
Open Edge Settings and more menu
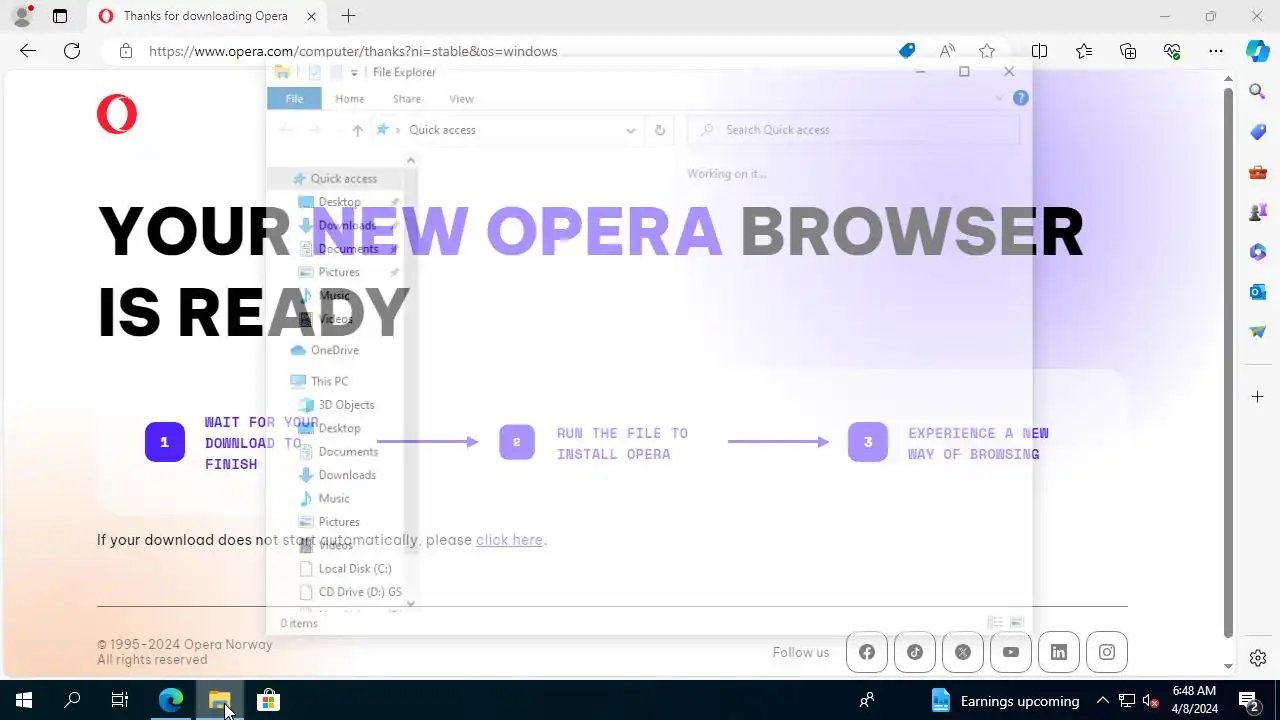tap(1216, 51)
